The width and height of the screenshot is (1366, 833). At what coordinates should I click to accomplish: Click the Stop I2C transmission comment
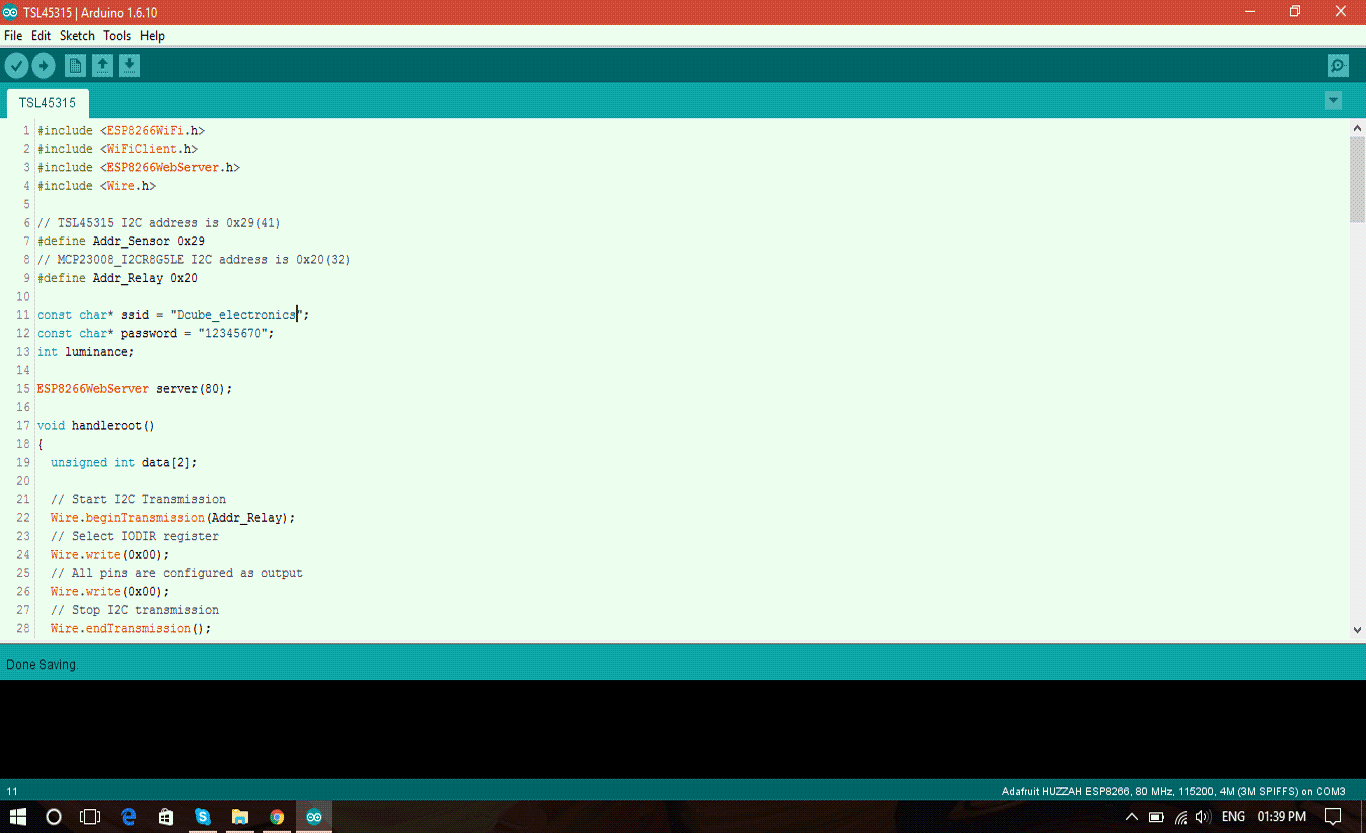click(x=135, y=610)
